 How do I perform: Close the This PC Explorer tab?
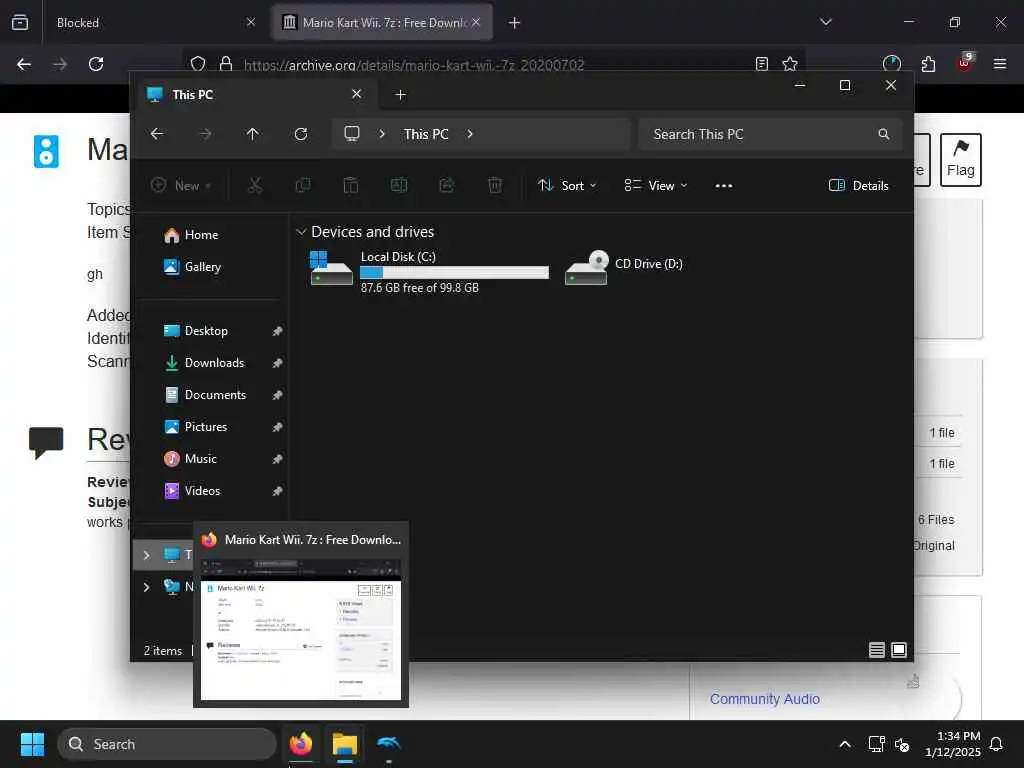(x=357, y=94)
